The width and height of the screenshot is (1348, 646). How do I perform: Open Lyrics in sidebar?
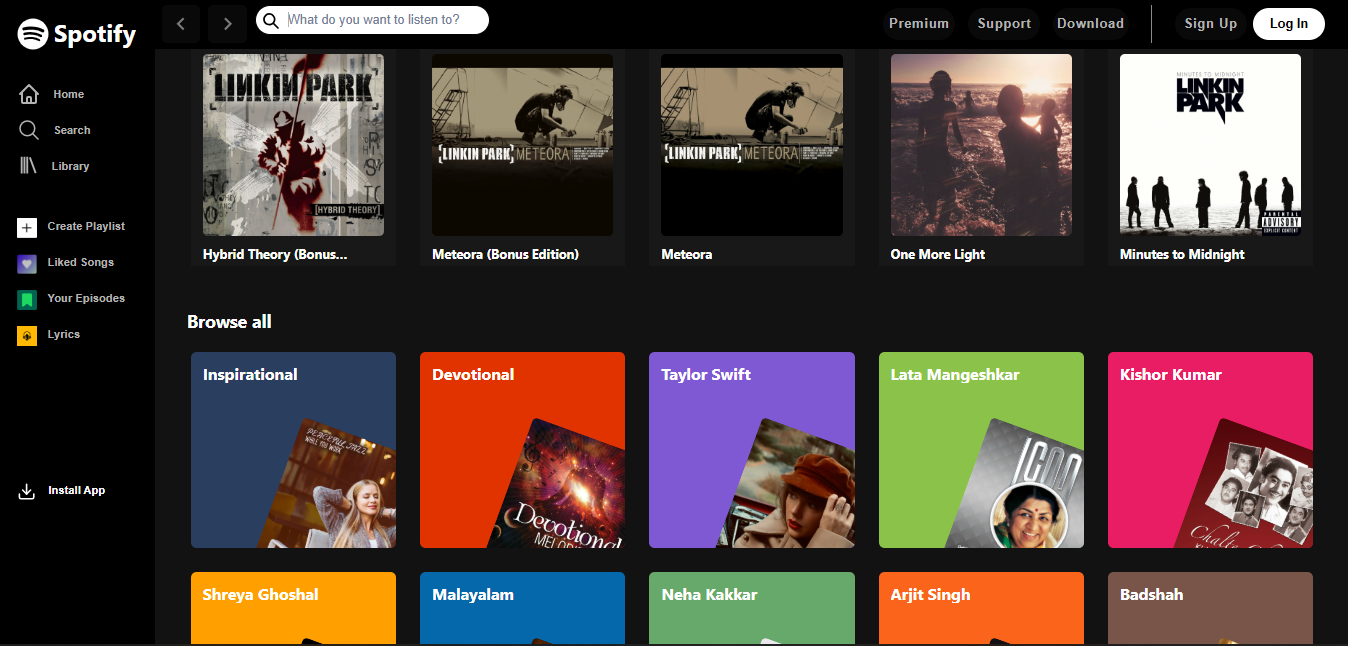click(x=64, y=334)
